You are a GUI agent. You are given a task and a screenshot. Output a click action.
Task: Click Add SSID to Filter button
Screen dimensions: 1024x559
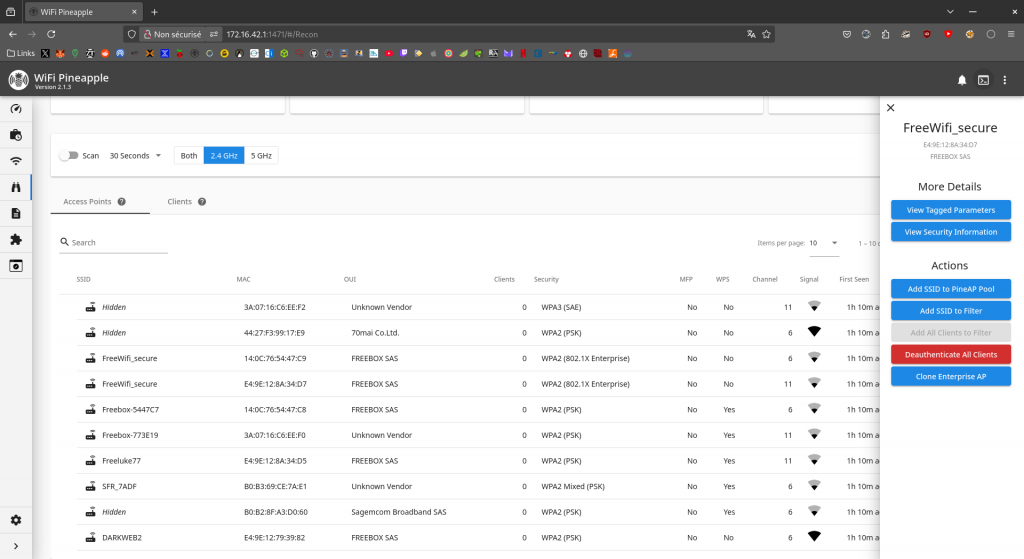click(x=951, y=311)
